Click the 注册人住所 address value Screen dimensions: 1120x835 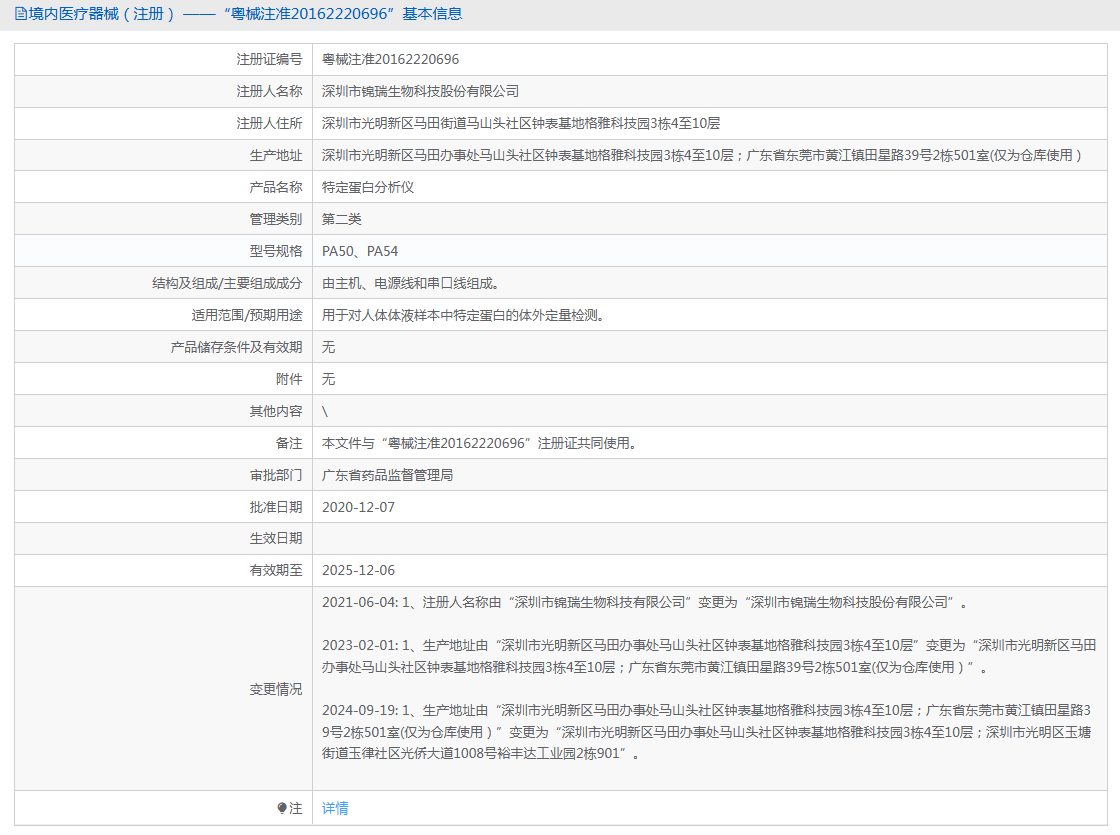(521, 124)
